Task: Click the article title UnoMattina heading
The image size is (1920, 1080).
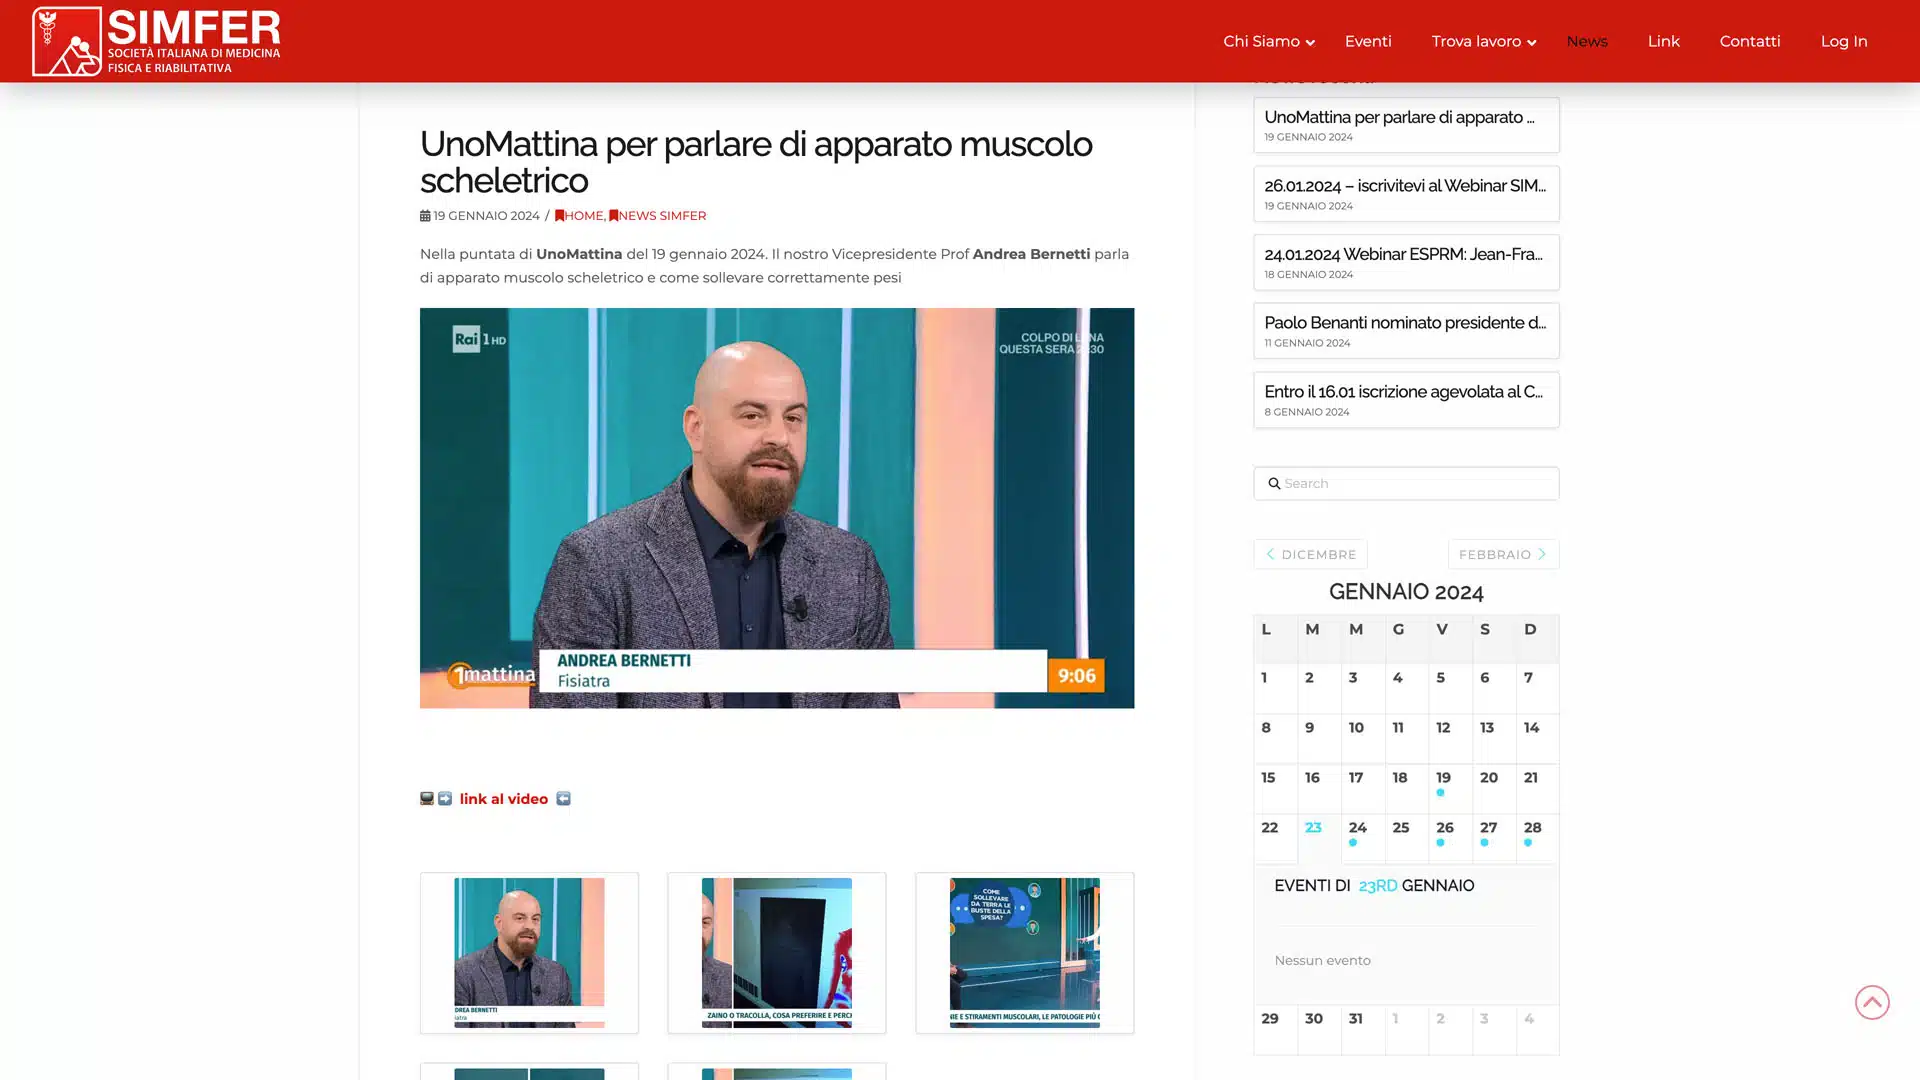Action: 756,162
